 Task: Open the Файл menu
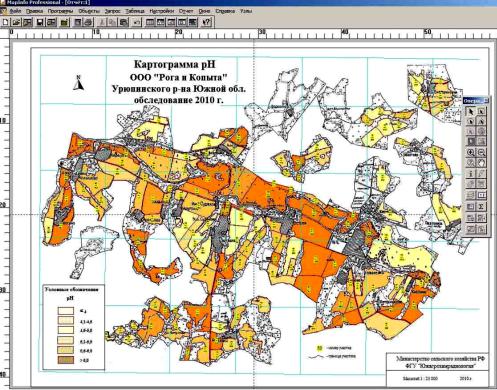(16, 11)
